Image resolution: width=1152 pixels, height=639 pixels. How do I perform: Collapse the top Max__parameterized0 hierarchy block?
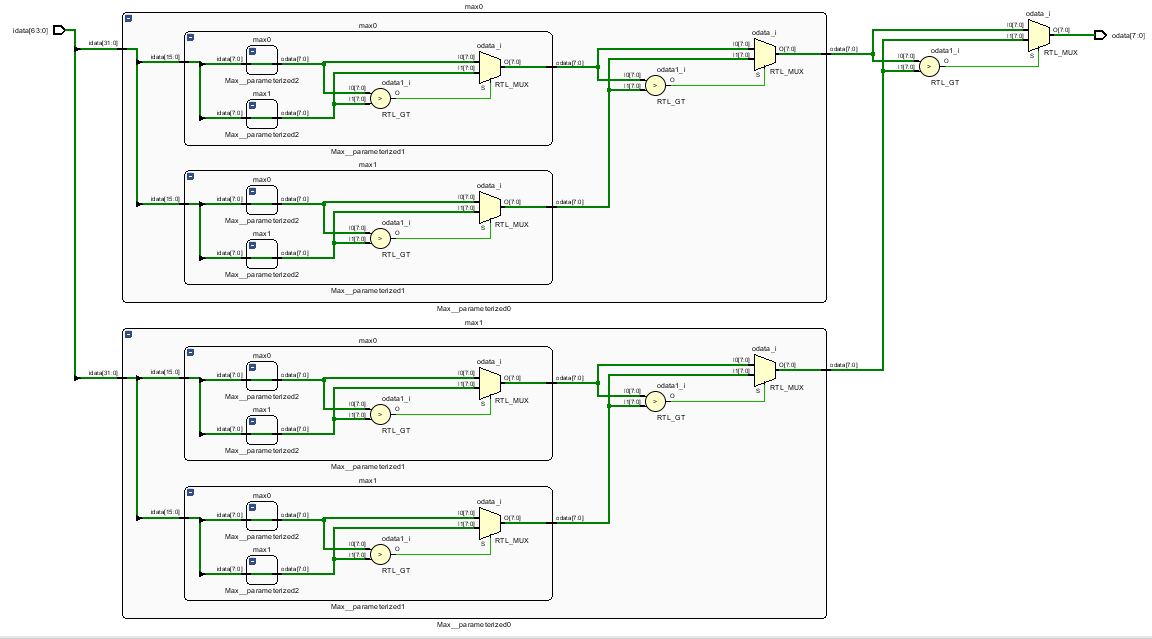pyautogui.click(x=129, y=18)
